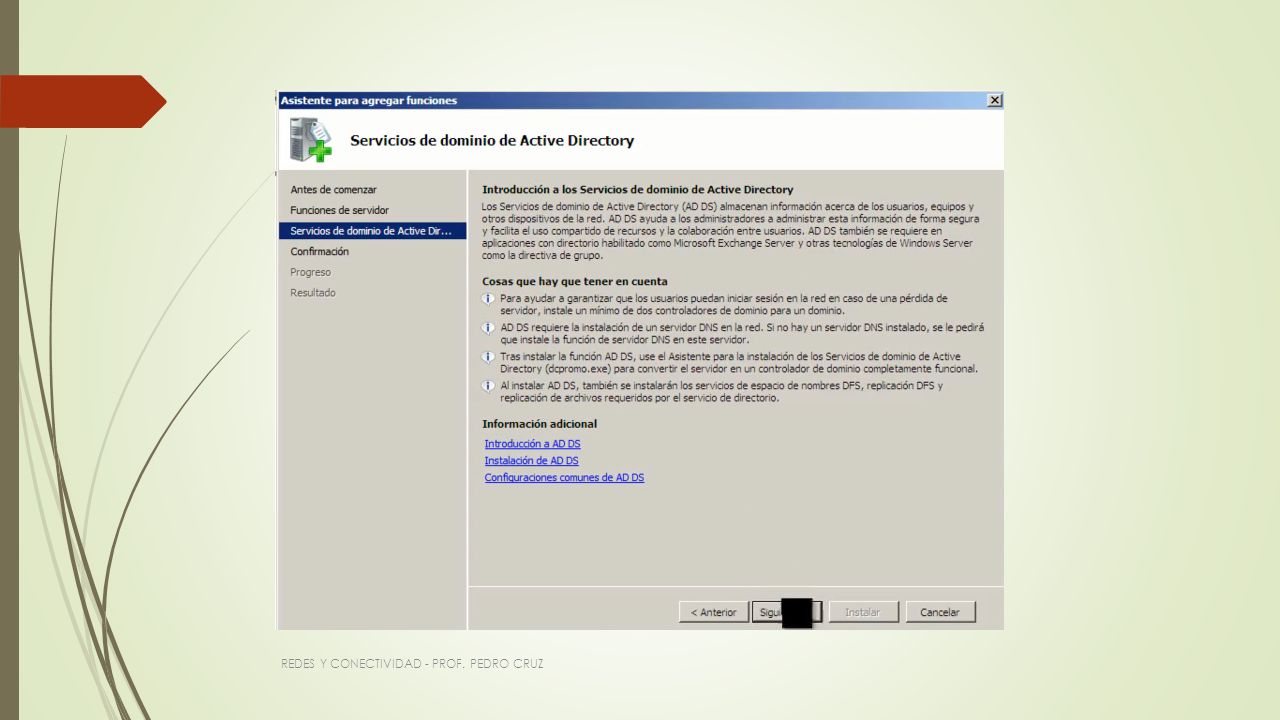Image resolution: width=1280 pixels, height=720 pixels.
Task: Click the slide footer 'REDES Y CONECTIVIDAD - PROF. PEDRO CRUZ'
Action: click(x=413, y=664)
